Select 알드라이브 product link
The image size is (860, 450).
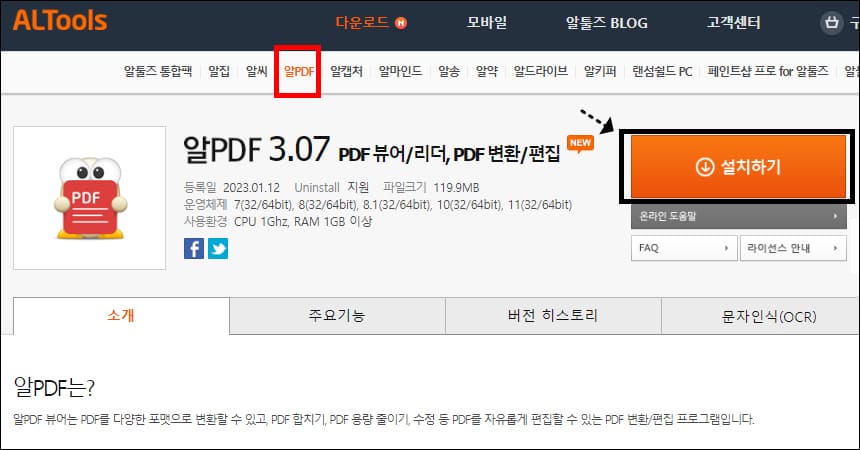tap(540, 71)
